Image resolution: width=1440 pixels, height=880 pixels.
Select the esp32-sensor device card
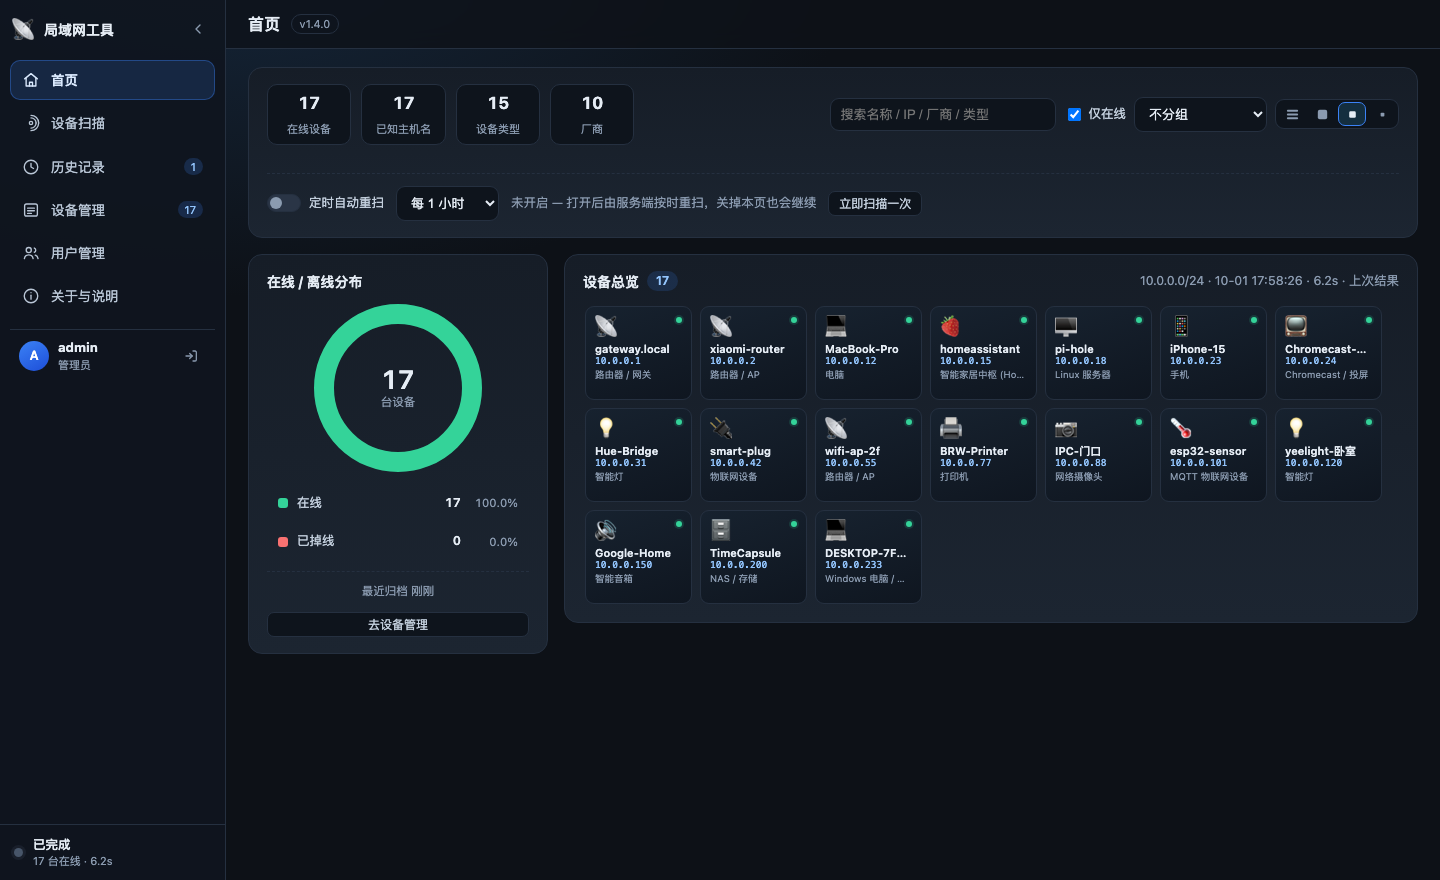click(x=1213, y=455)
